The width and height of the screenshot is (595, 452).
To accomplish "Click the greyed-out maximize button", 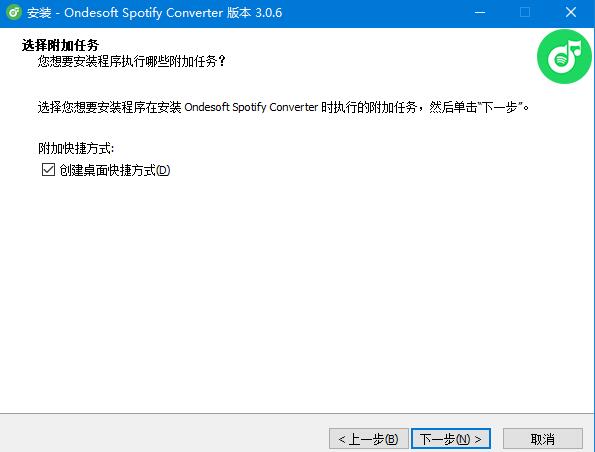I will coord(525,13).
